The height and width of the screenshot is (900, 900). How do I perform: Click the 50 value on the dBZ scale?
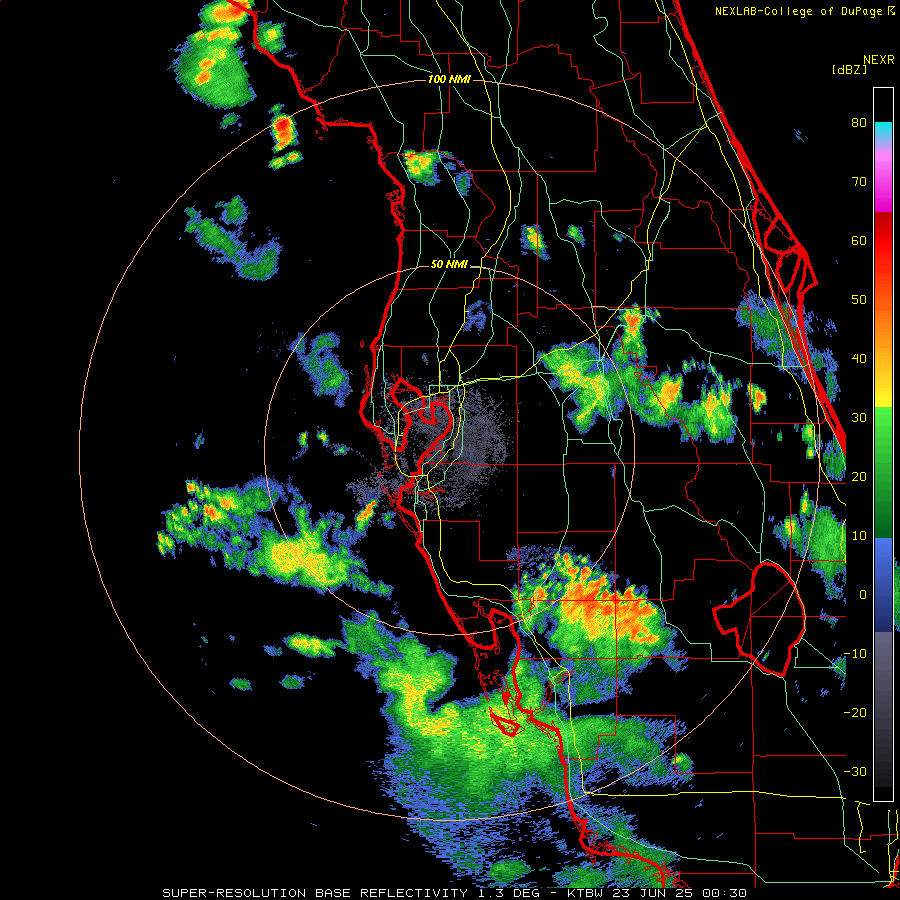859,300
